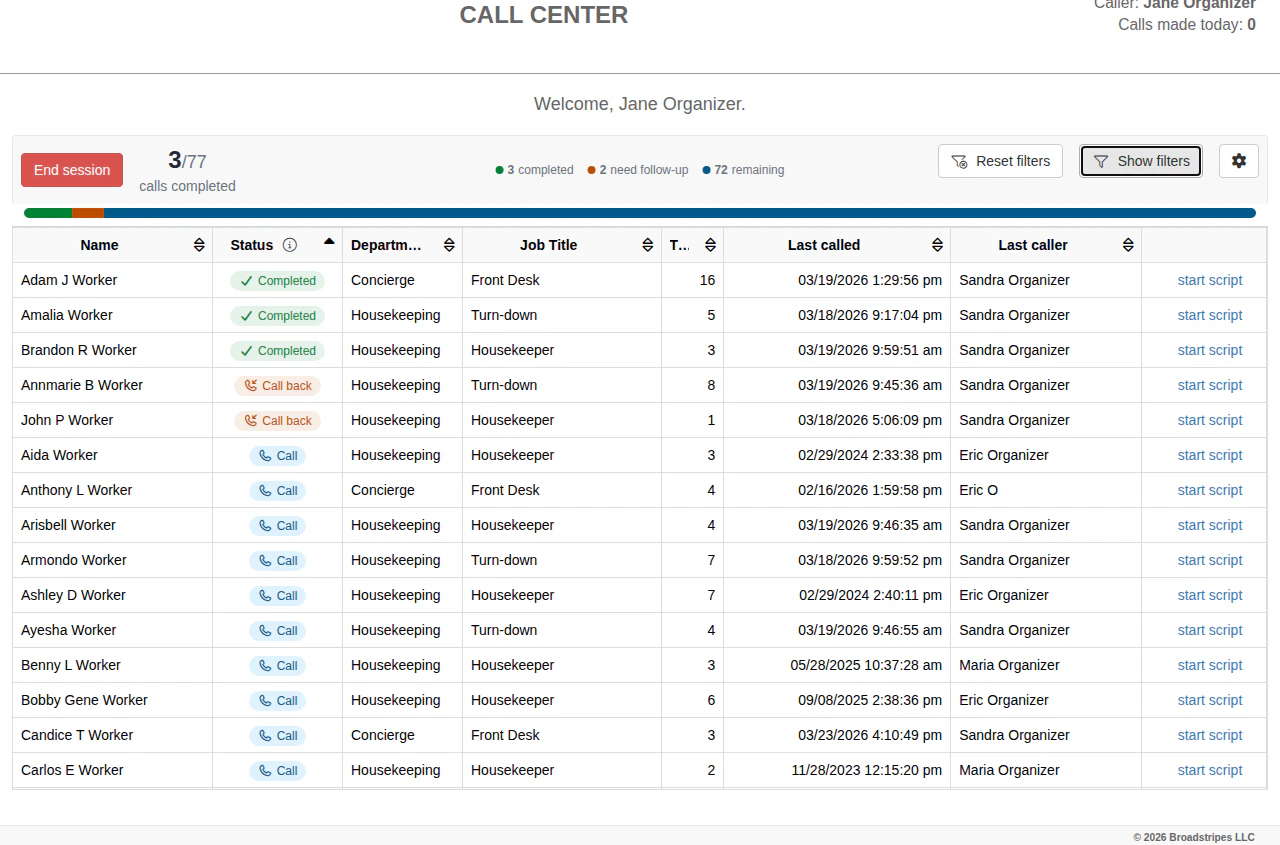The width and height of the screenshot is (1280, 845).
Task: Click the sort arrows on the Department column
Action: [449, 244]
